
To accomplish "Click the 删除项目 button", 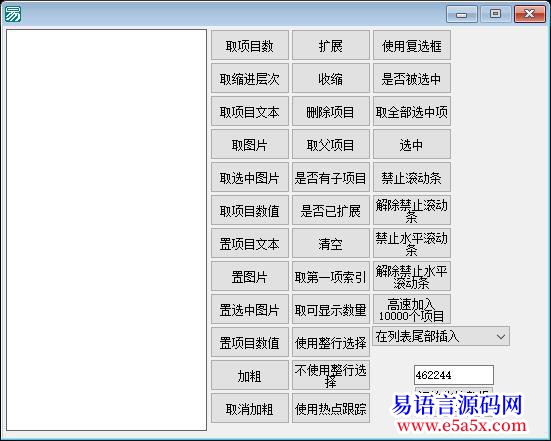I will pos(331,111).
